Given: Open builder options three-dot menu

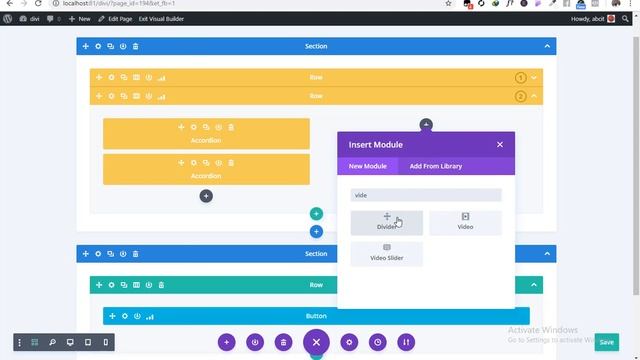Looking at the screenshot, I should [19, 342].
